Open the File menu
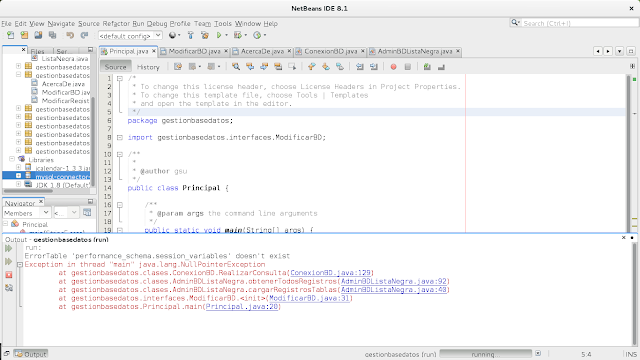Screen dimensions: 640x360 coord(6,23)
